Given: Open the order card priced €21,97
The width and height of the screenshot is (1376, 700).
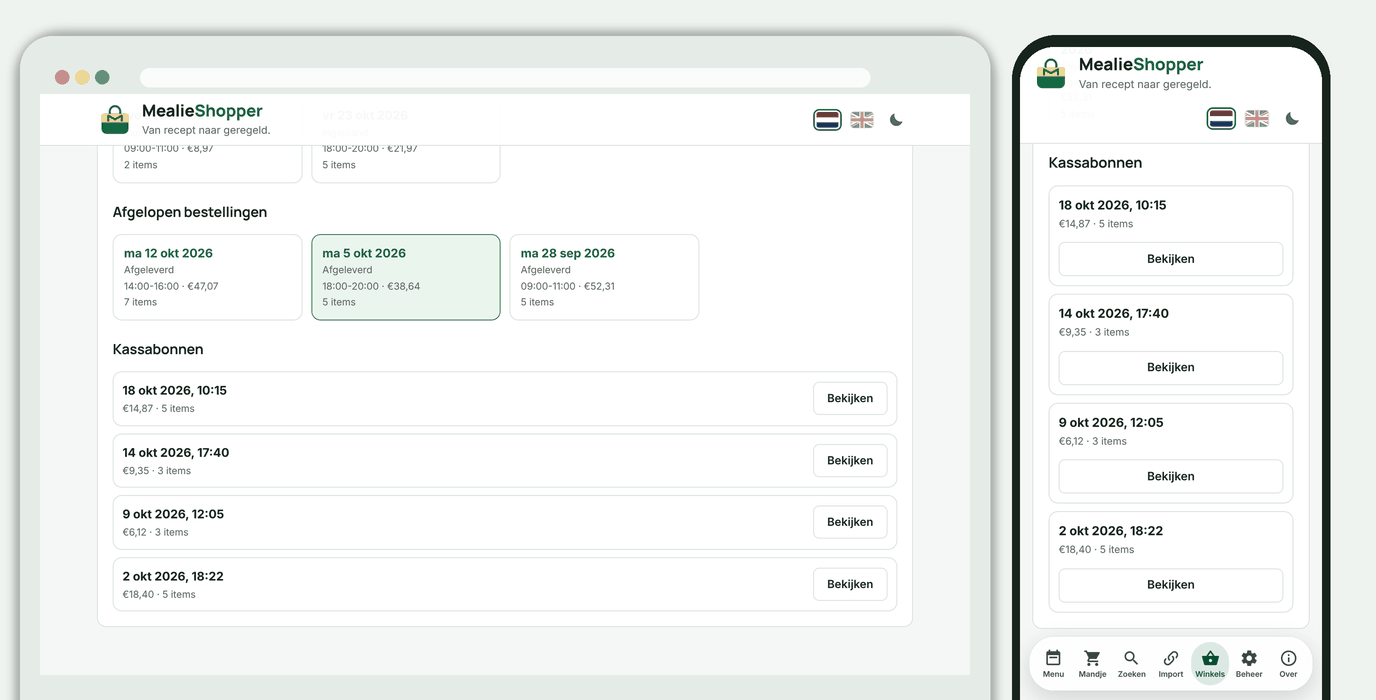Looking at the screenshot, I should click(406, 163).
